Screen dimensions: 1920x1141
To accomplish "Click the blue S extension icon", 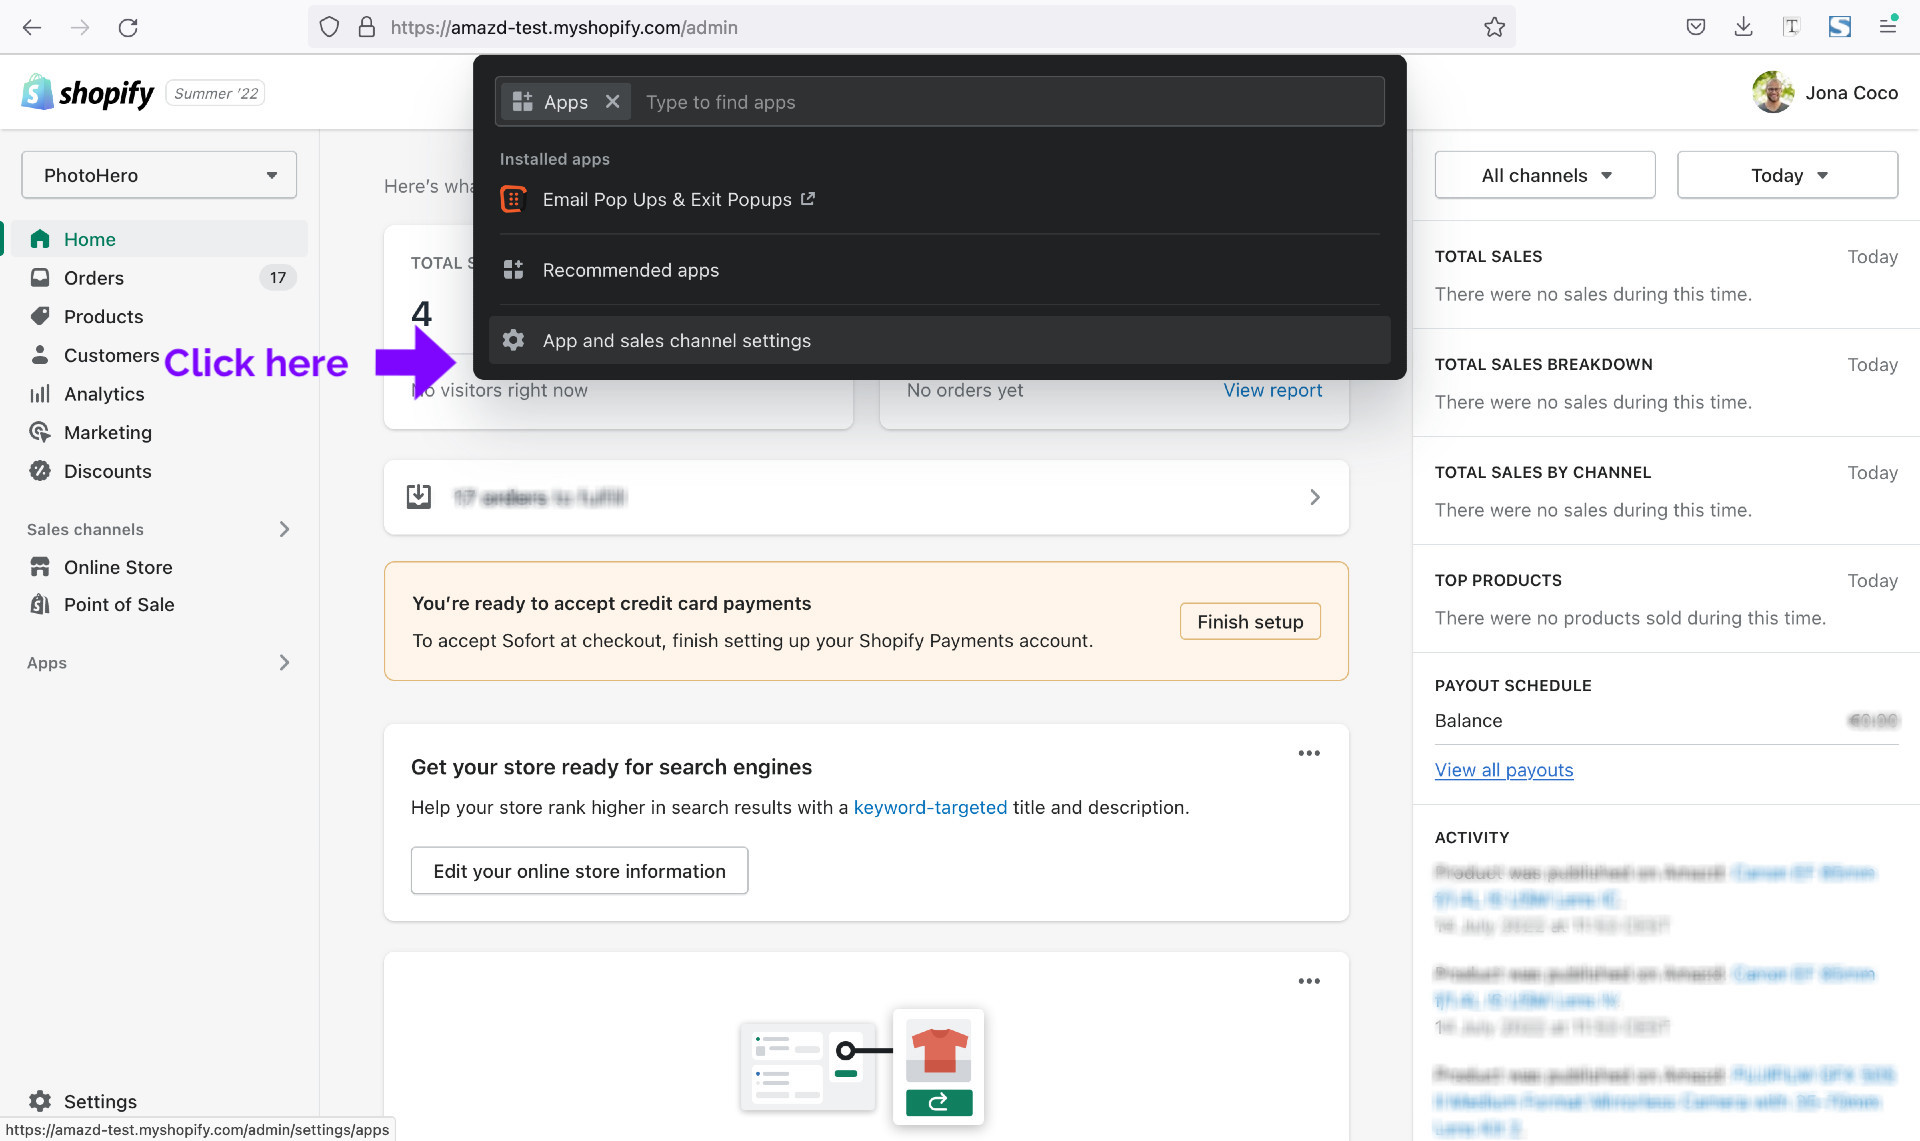I will [1840, 27].
